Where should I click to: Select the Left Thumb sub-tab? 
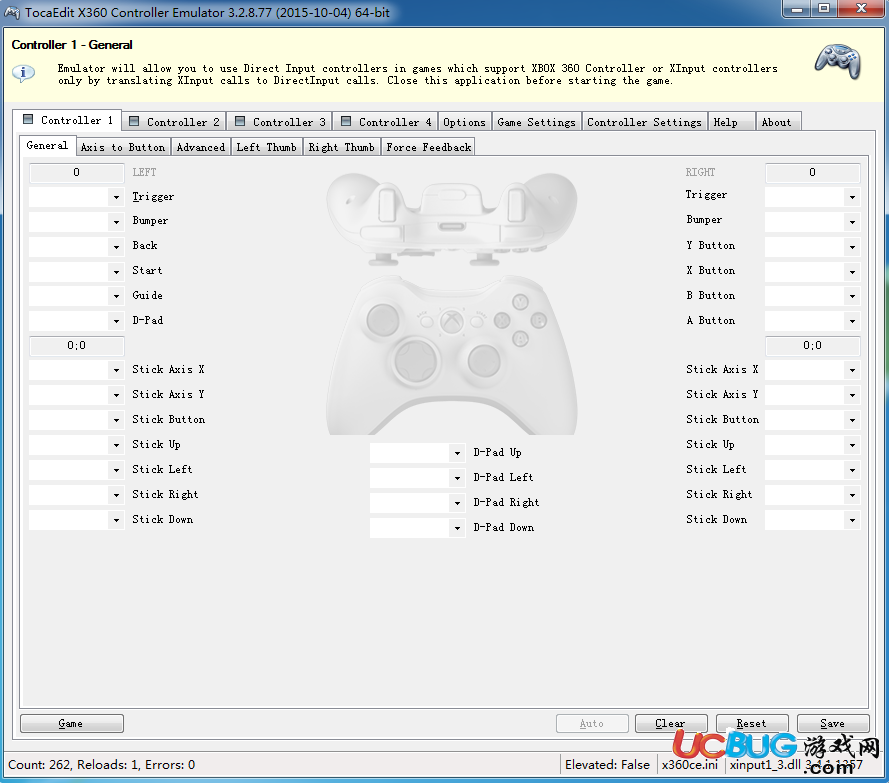[x=266, y=147]
